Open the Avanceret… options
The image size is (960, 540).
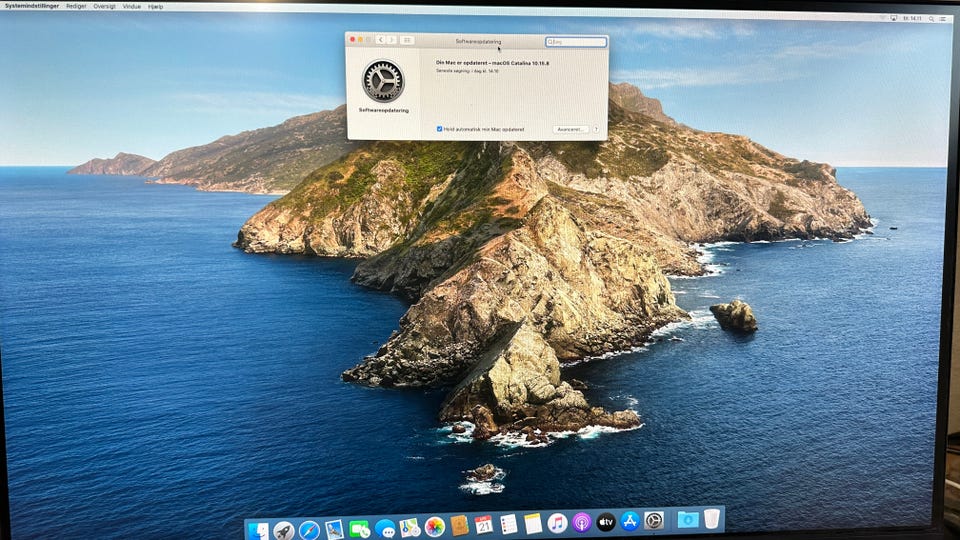pyautogui.click(x=570, y=129)
